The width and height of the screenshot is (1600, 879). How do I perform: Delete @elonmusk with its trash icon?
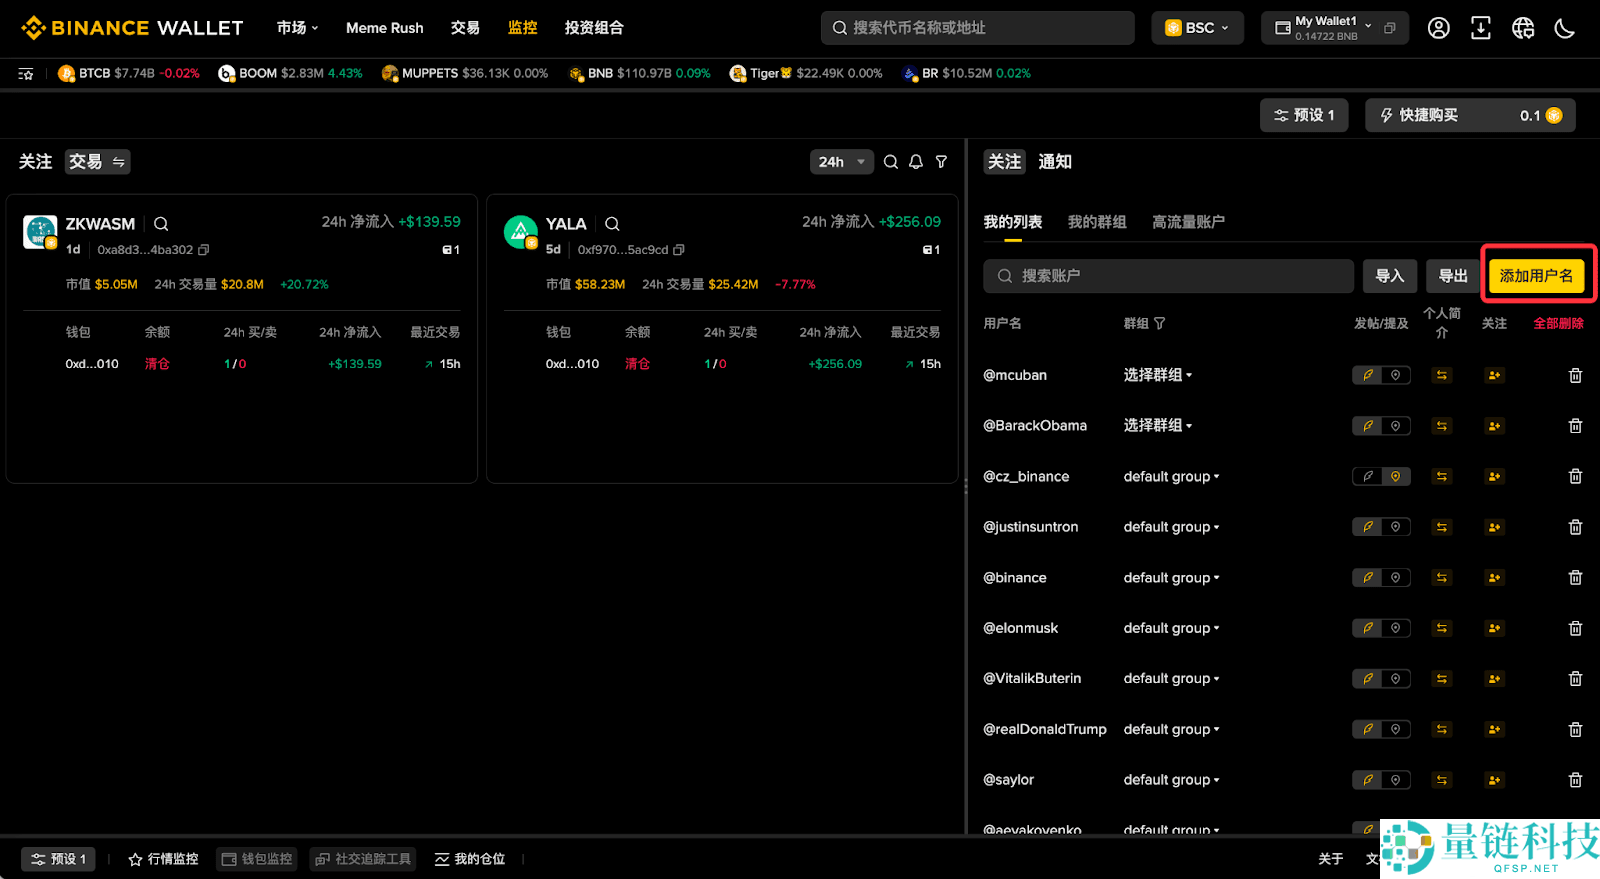(x=1575, y=628)
